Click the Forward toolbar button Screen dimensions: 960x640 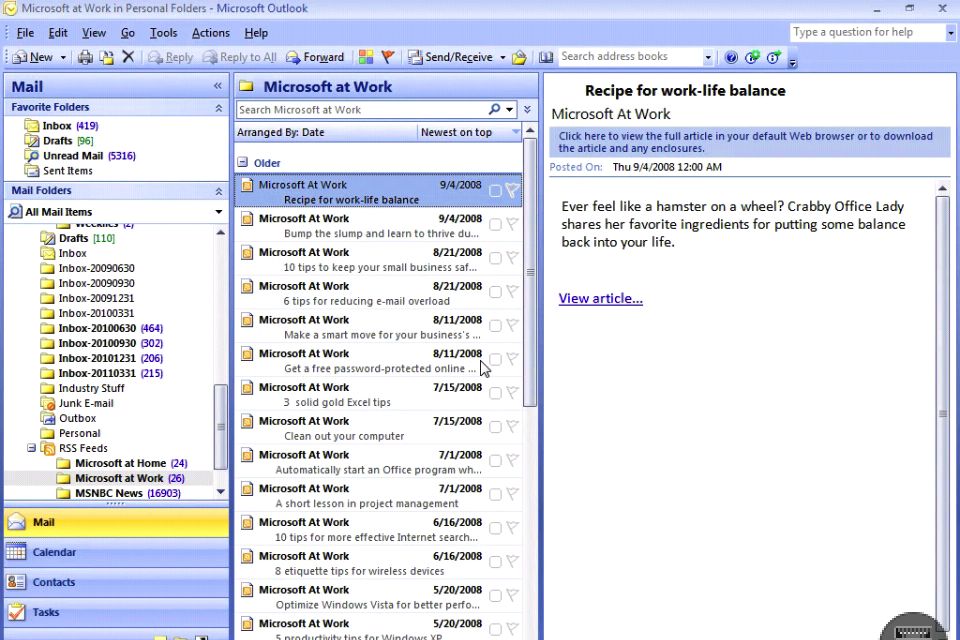coord(315,57)
